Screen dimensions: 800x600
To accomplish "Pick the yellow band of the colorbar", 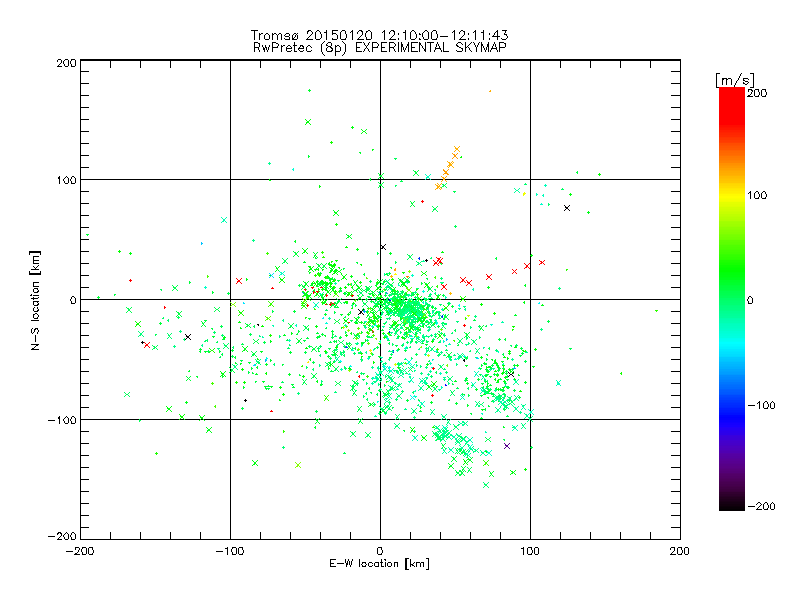I will (732, 195).
